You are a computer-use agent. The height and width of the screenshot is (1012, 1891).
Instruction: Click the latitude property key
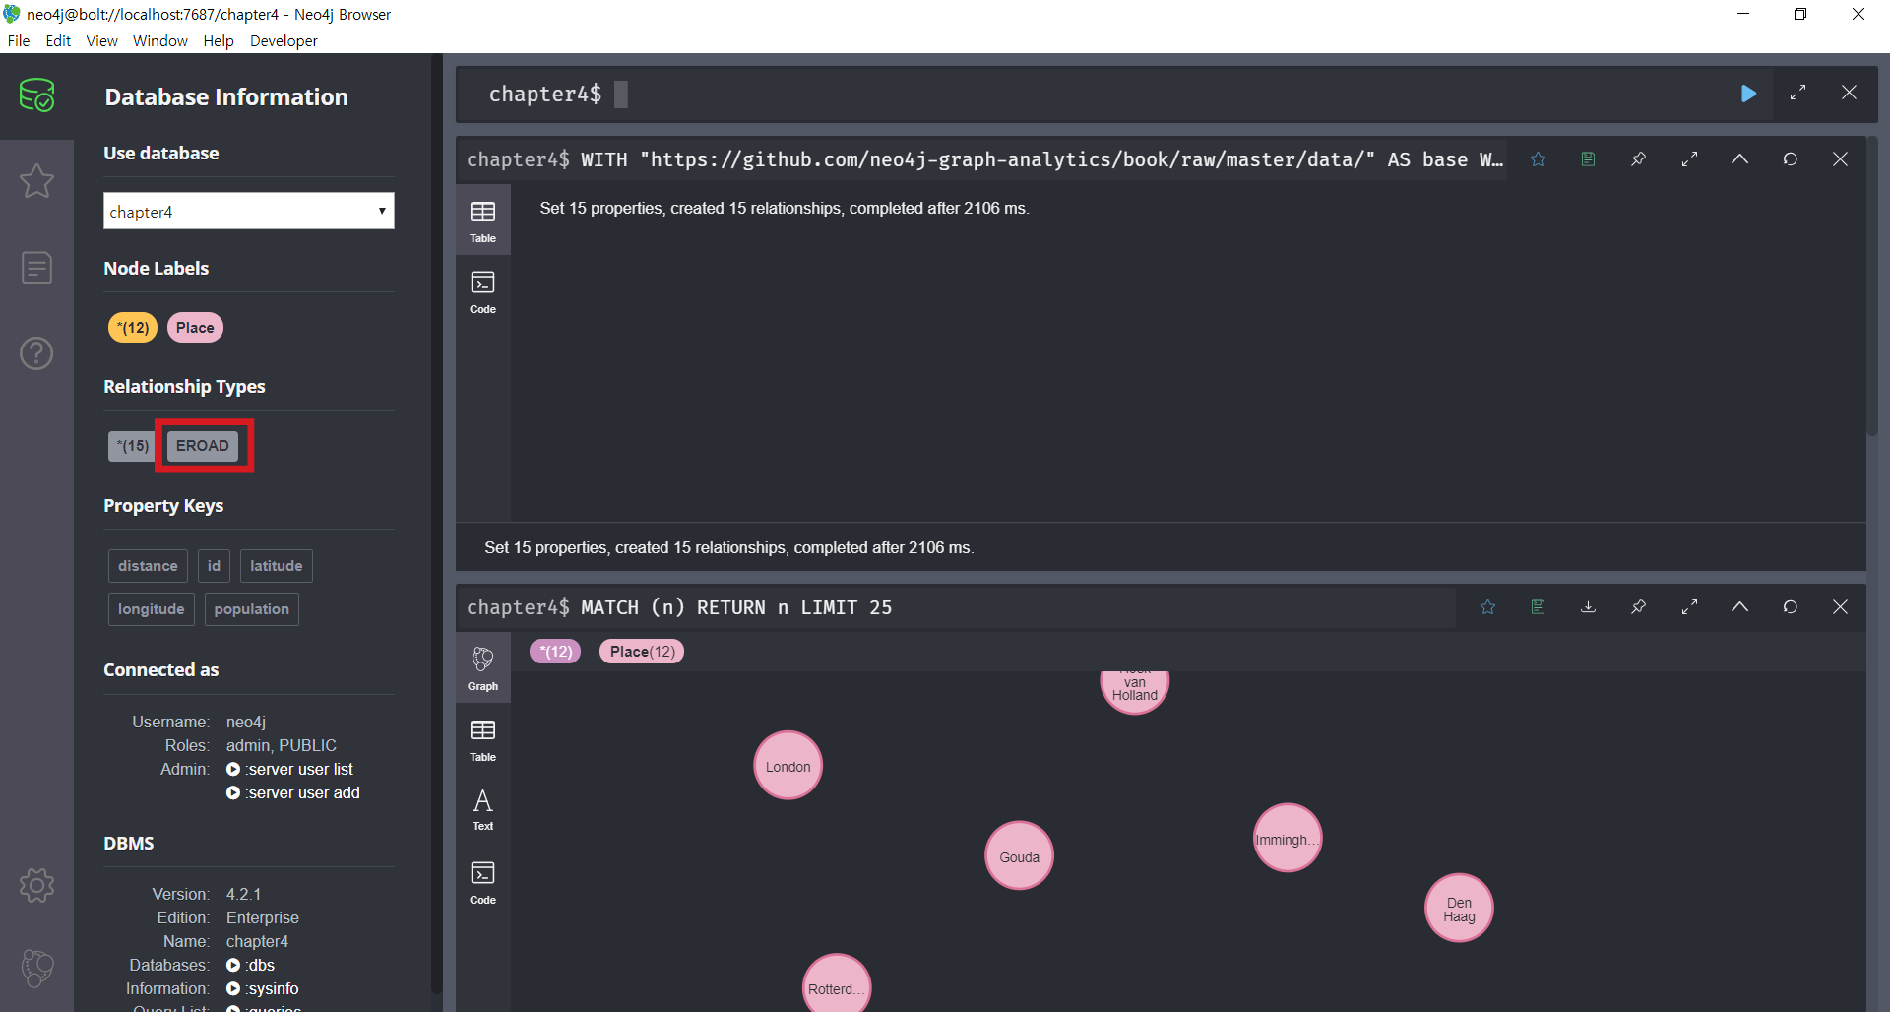[x=276, y=566]
